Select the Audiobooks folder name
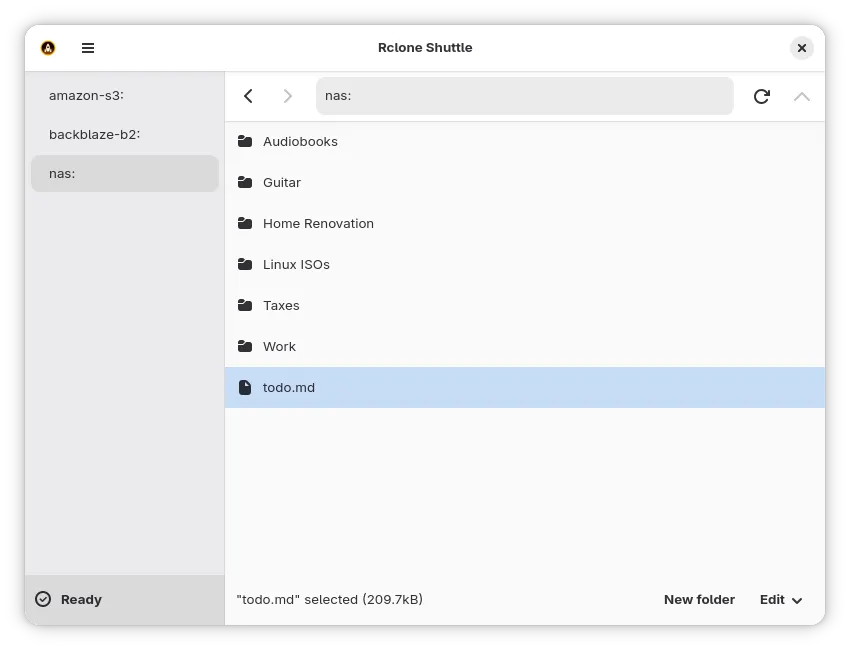 (x=300, y=141)
